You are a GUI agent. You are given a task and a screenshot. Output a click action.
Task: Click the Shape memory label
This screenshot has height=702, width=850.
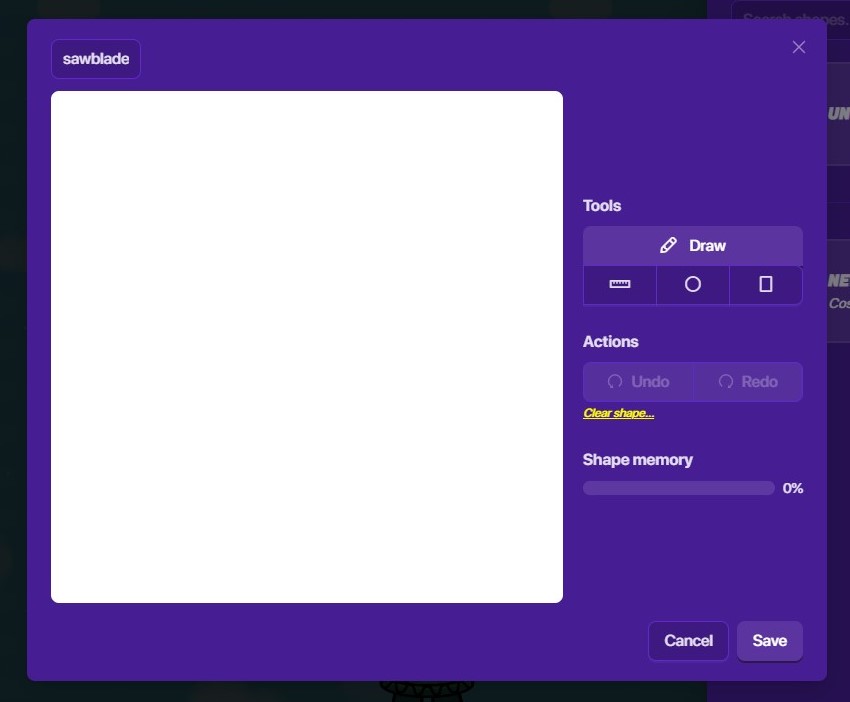tap(637, 460)
